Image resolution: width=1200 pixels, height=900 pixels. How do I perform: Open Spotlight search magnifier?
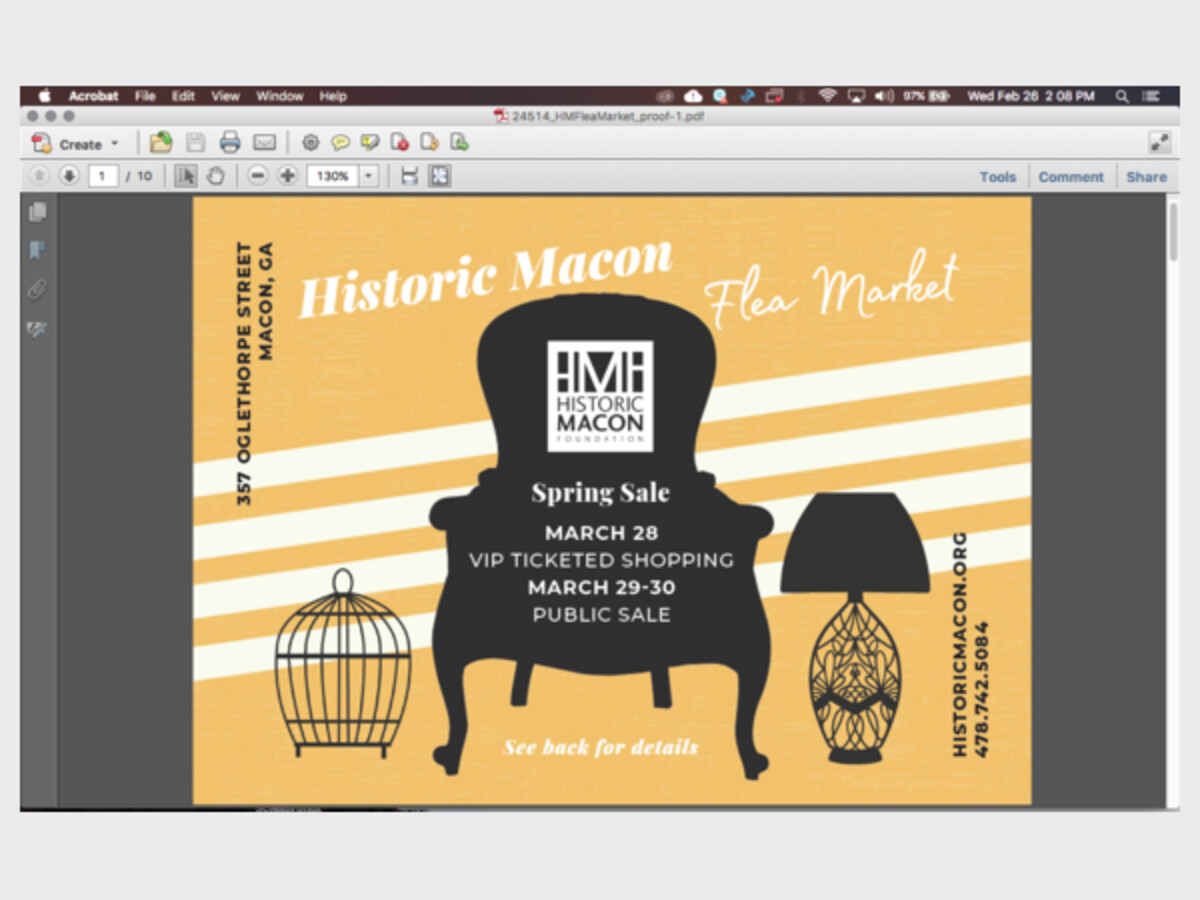click(1122, 96)
